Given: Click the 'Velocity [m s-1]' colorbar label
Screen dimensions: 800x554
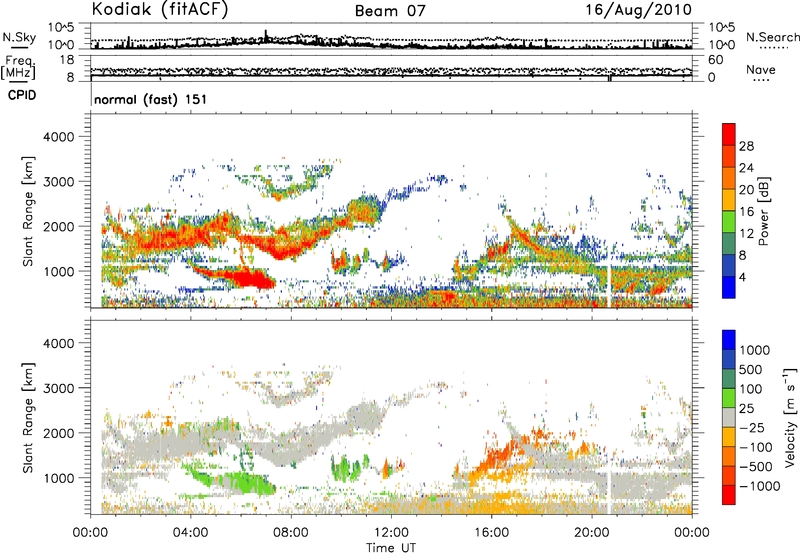Looking at the screenshot, I should (x=790, y=417).
